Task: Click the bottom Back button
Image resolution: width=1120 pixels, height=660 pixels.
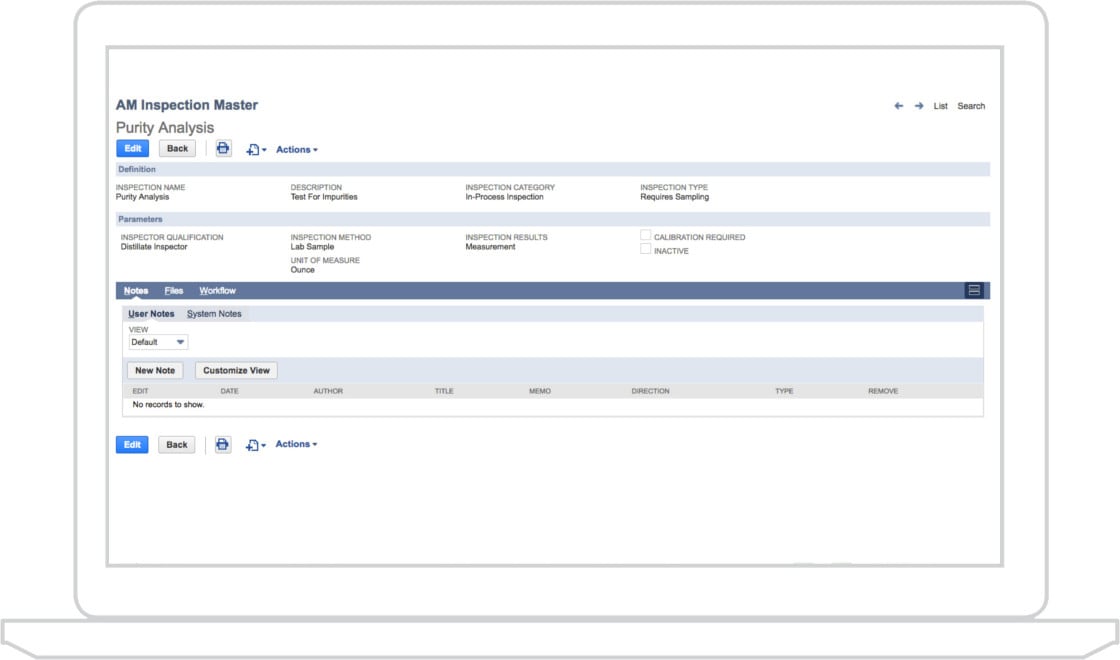Action: (176, 444)
